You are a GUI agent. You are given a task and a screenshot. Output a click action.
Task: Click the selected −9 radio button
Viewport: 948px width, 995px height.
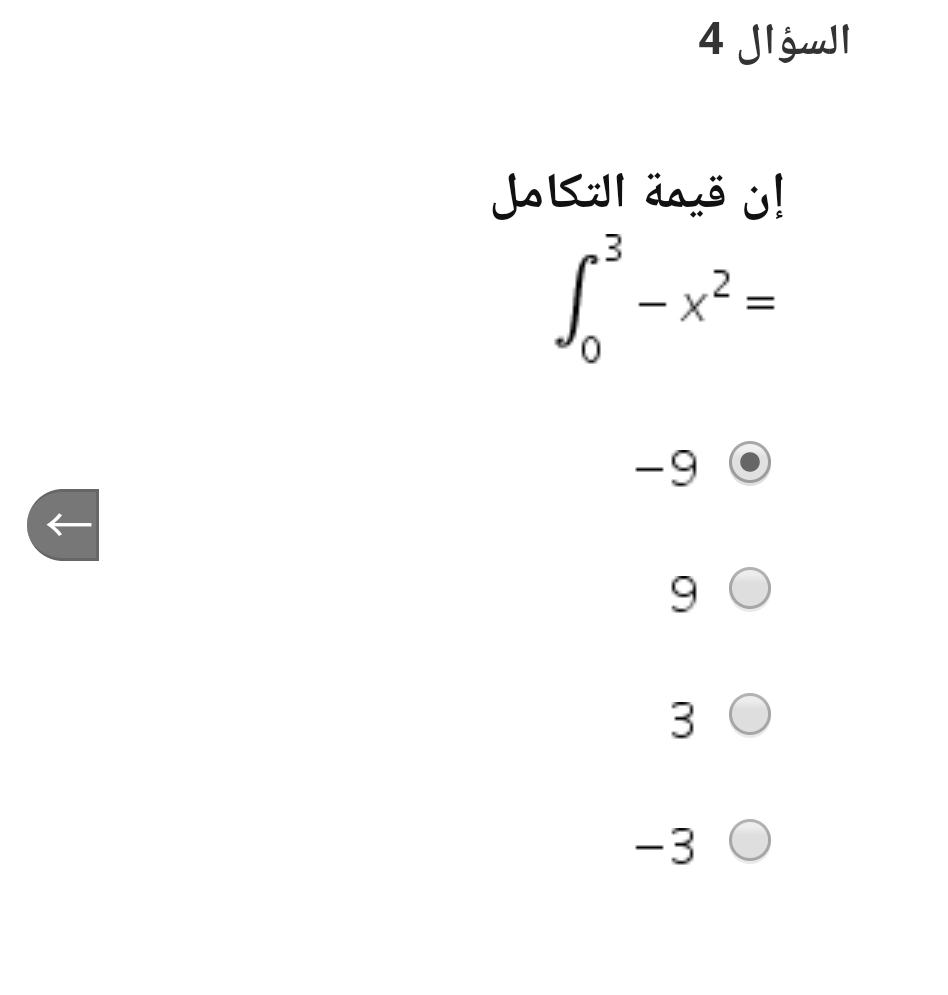(x=749, y=463)
